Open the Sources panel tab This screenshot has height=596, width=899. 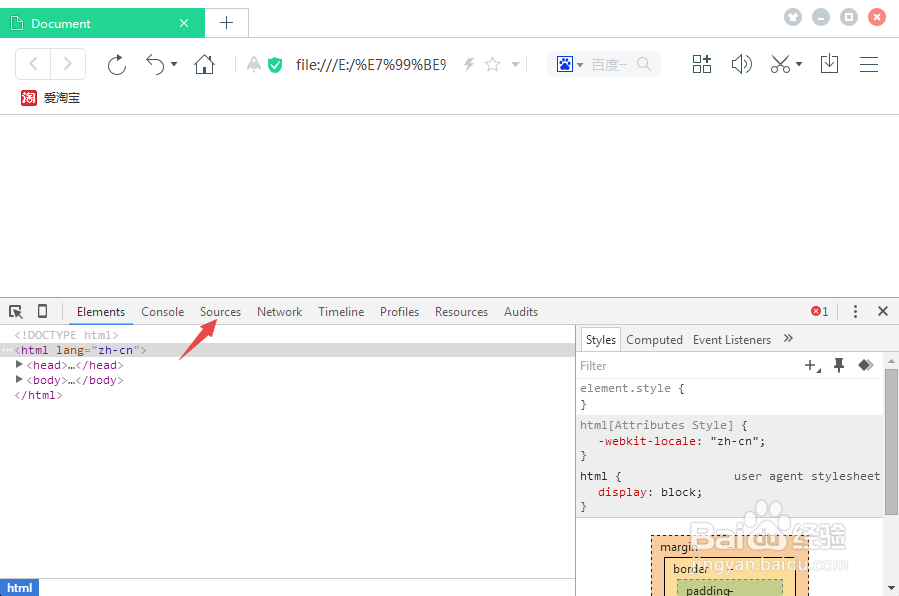coord(220,312)
